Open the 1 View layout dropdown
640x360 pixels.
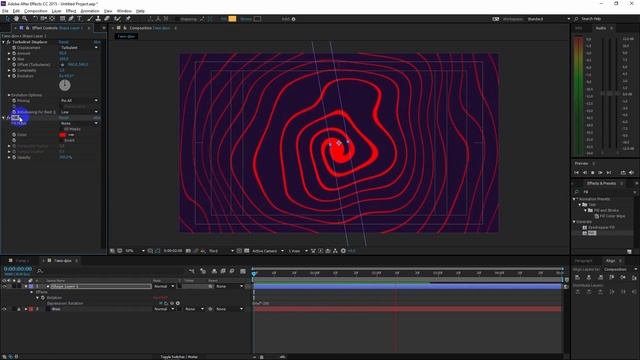tap(298, 251)
